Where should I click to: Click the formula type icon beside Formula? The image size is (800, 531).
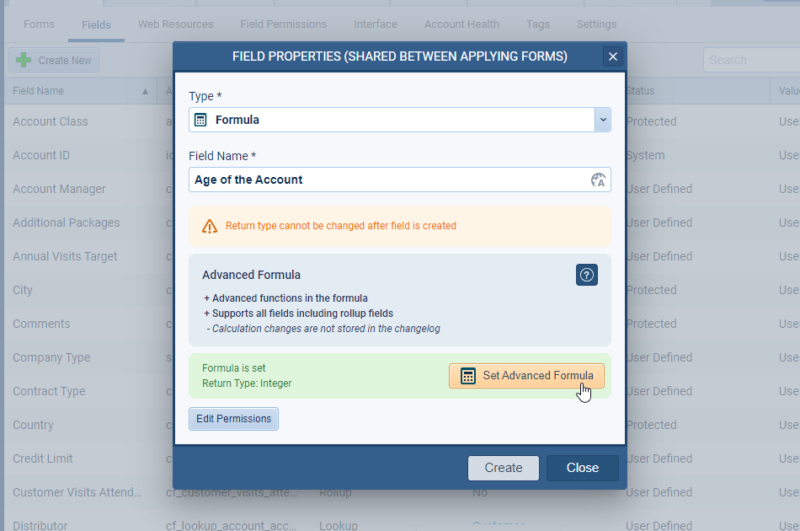tap(201, 120)
